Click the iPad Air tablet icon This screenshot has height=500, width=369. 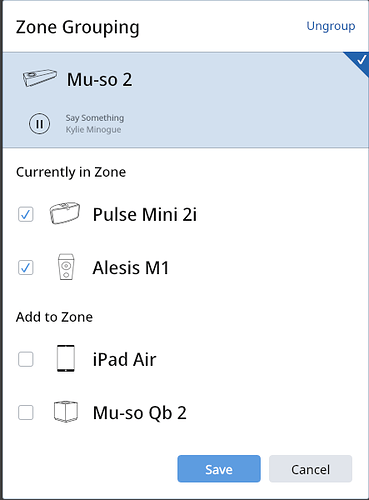(66, 359)
